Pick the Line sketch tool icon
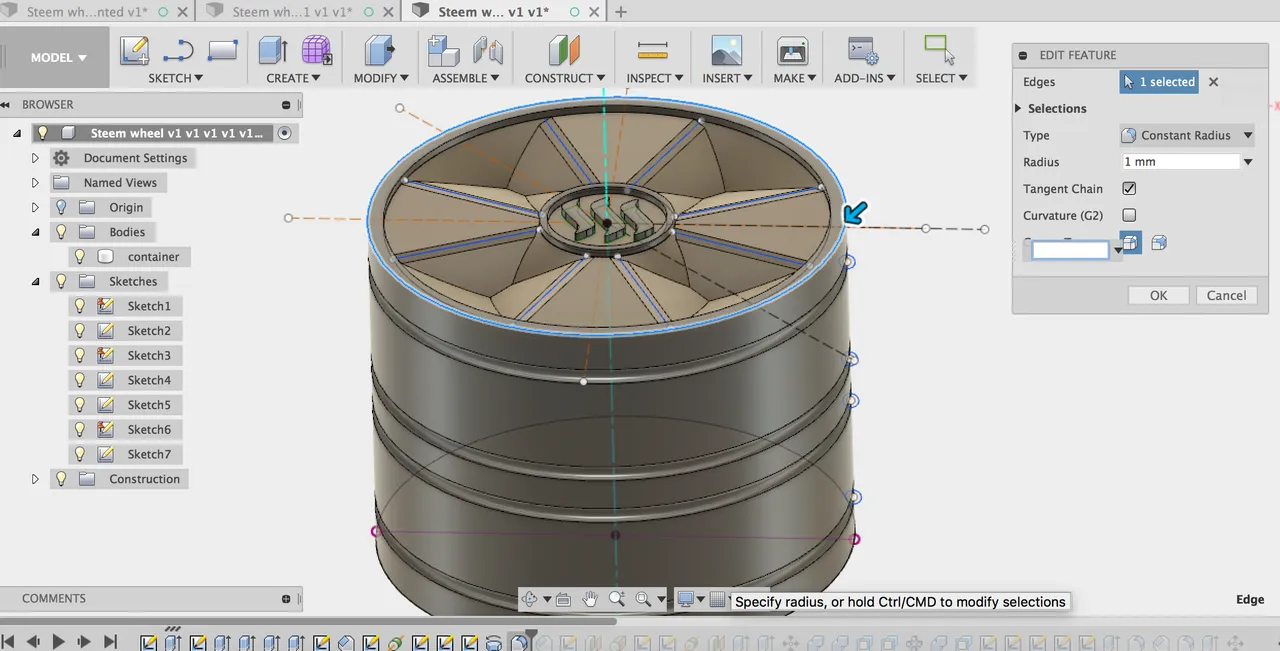Image resolution: width=1280 pixels, height=651 pixels. coord(178,50)
